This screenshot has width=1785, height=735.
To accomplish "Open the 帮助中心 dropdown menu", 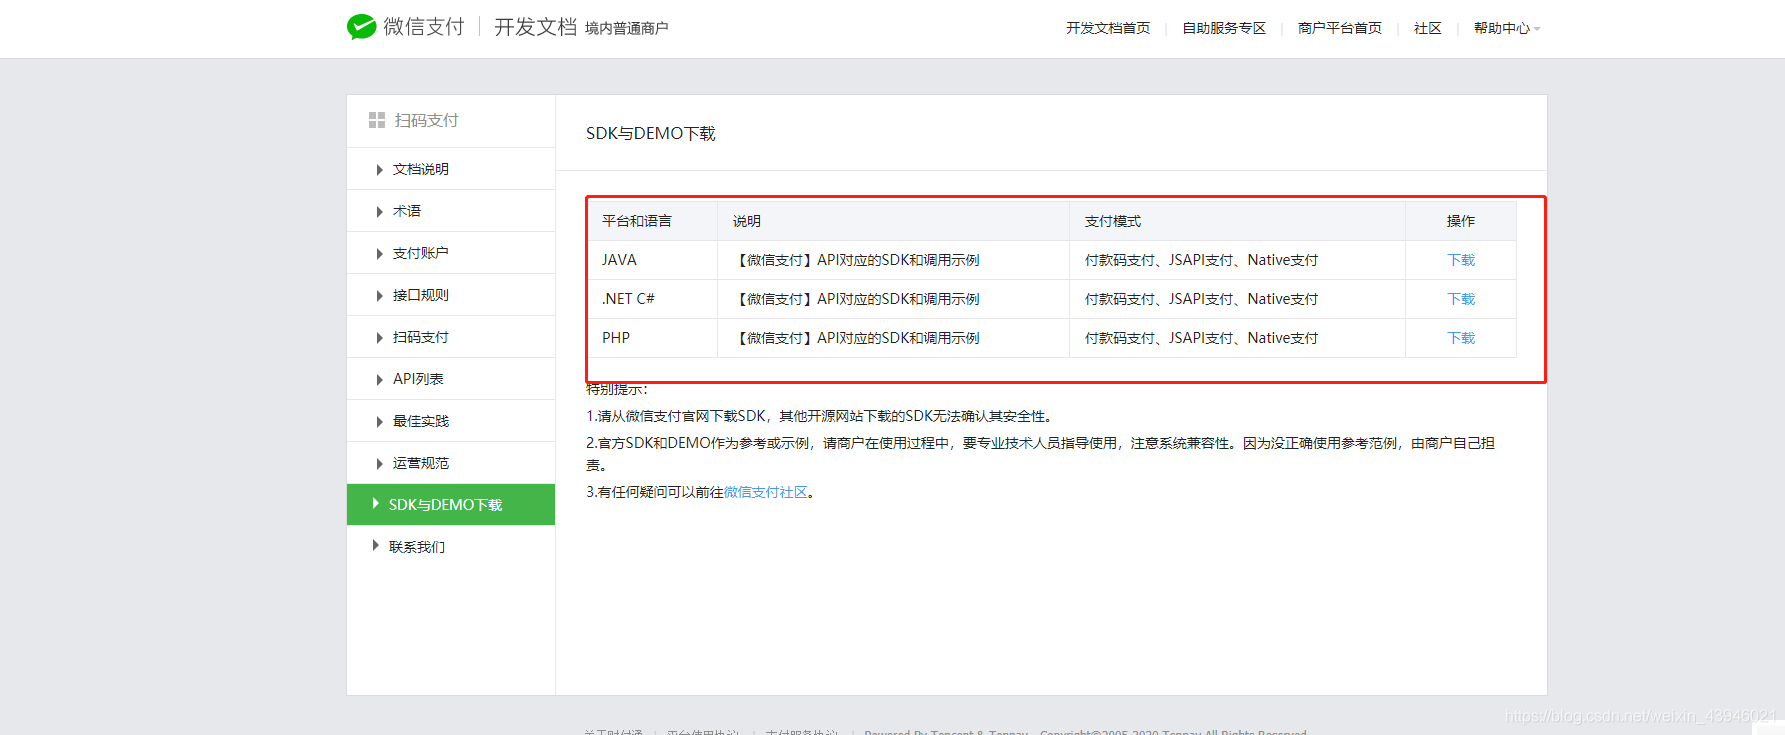I will point(1507,28).
